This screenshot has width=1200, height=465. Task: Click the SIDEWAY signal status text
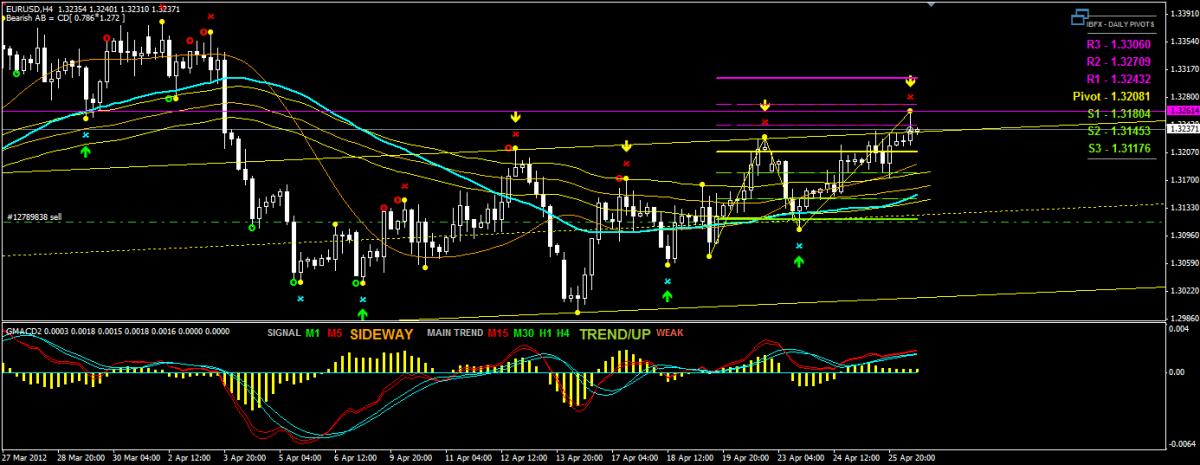click(x=381, y=334)
